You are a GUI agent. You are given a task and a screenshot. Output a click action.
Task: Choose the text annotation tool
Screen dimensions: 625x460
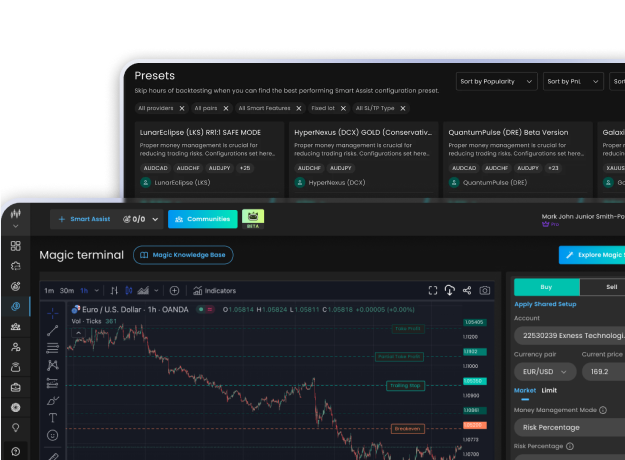(x=53, y=418)
